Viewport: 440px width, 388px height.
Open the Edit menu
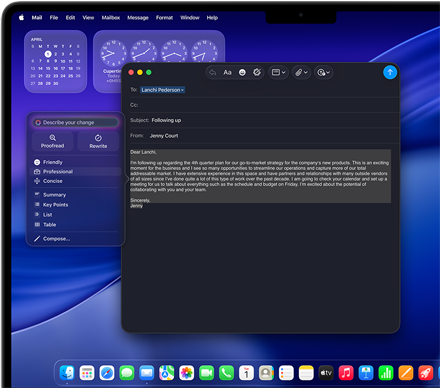click(70, 18)
